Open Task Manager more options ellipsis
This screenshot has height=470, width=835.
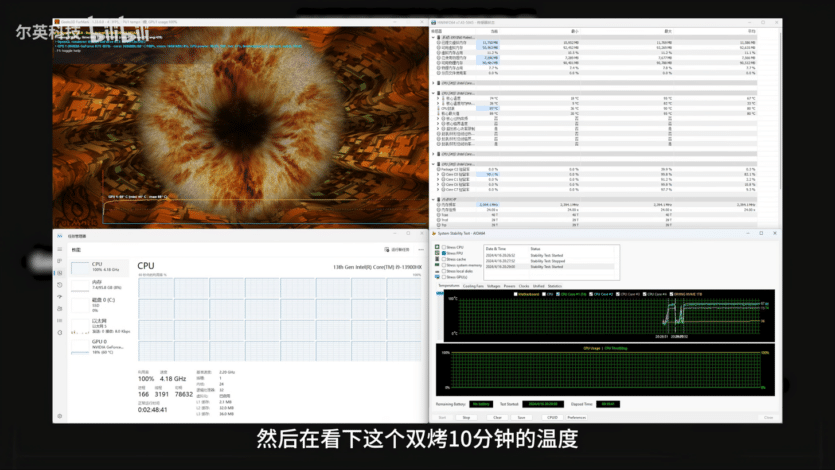tap(421, 250)
